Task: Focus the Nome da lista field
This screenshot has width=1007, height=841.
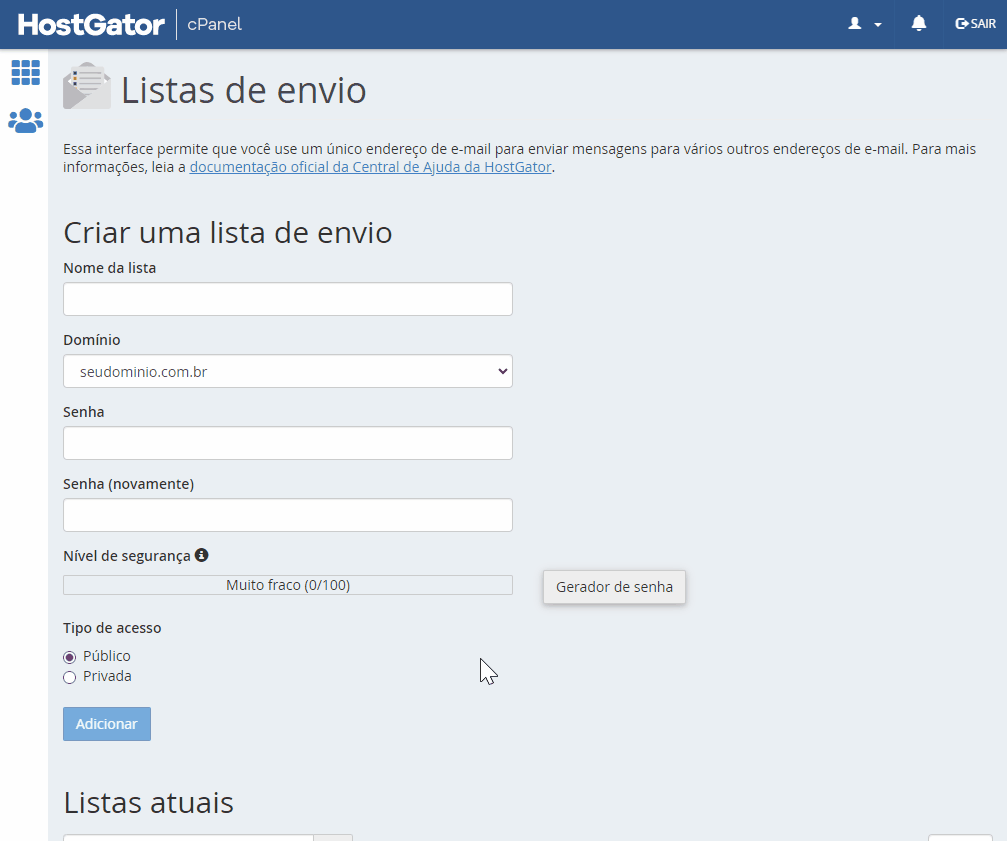Action: tap(288, 299)
